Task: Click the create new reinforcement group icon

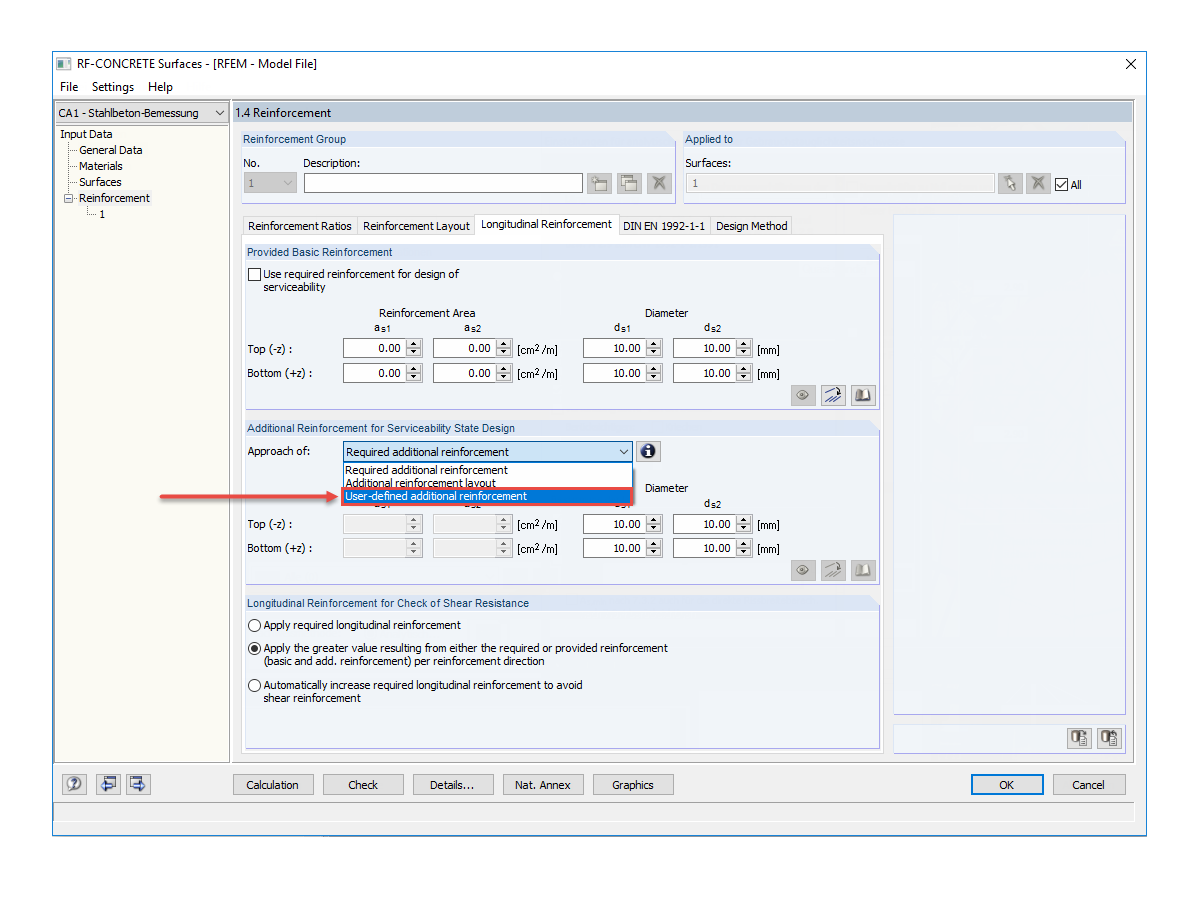Action: tap(599, 183)
